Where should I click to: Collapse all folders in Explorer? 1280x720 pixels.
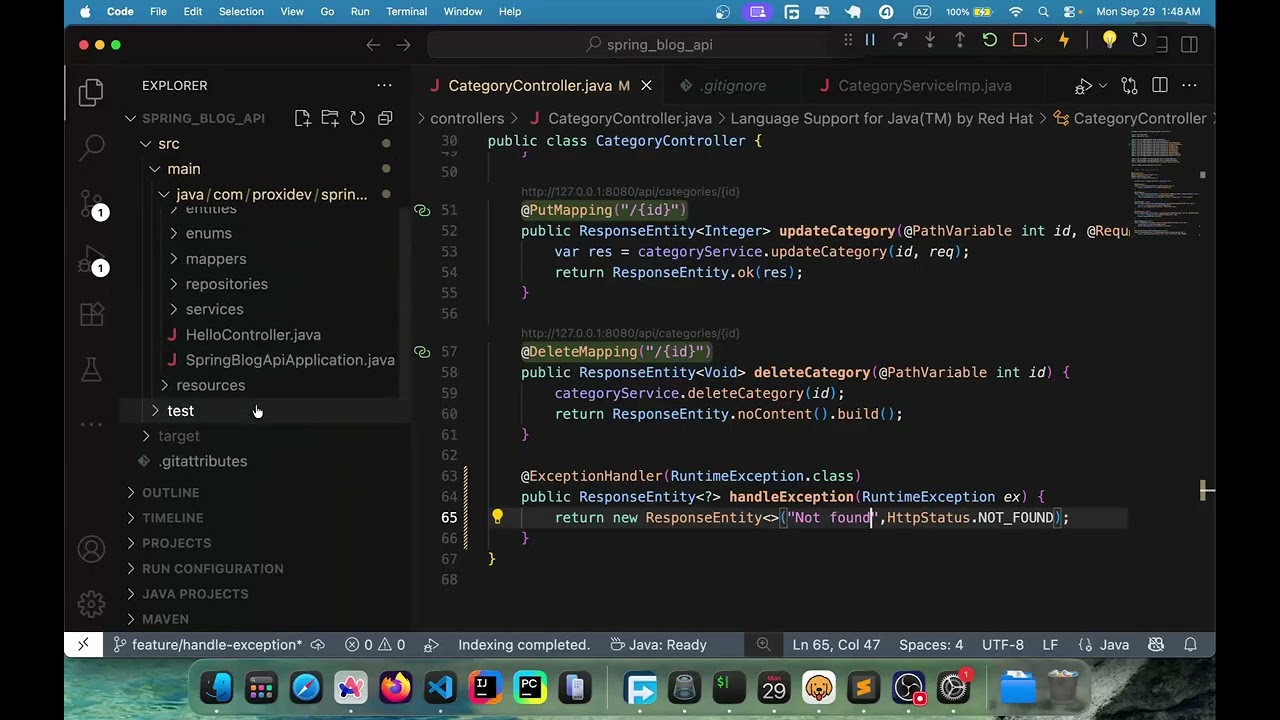(x=385, y=118)
